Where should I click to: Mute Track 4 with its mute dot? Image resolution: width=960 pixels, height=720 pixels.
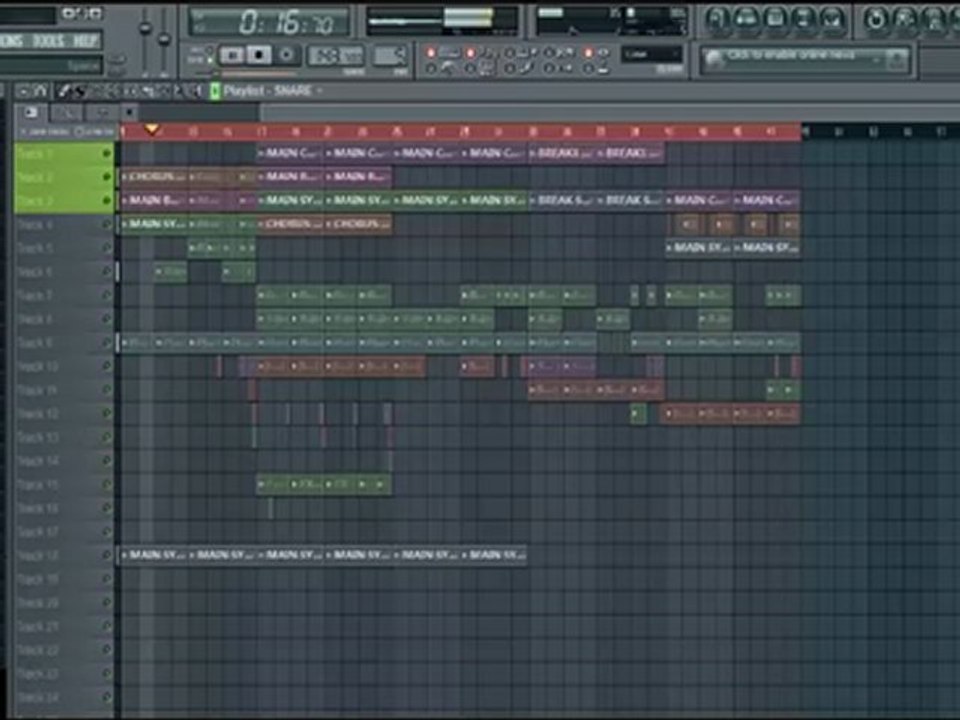(x=107, y=224)
